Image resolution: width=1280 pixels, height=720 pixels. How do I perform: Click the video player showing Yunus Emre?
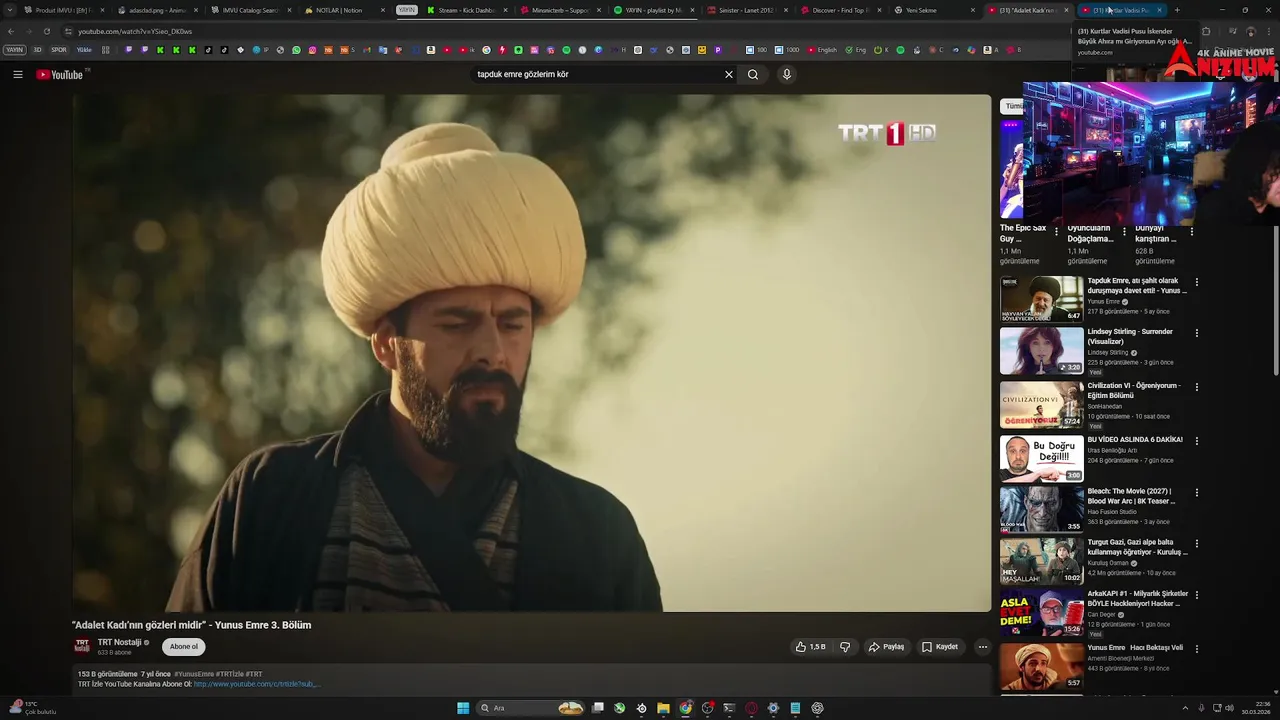pyautogui.click(x=531, y=353)
